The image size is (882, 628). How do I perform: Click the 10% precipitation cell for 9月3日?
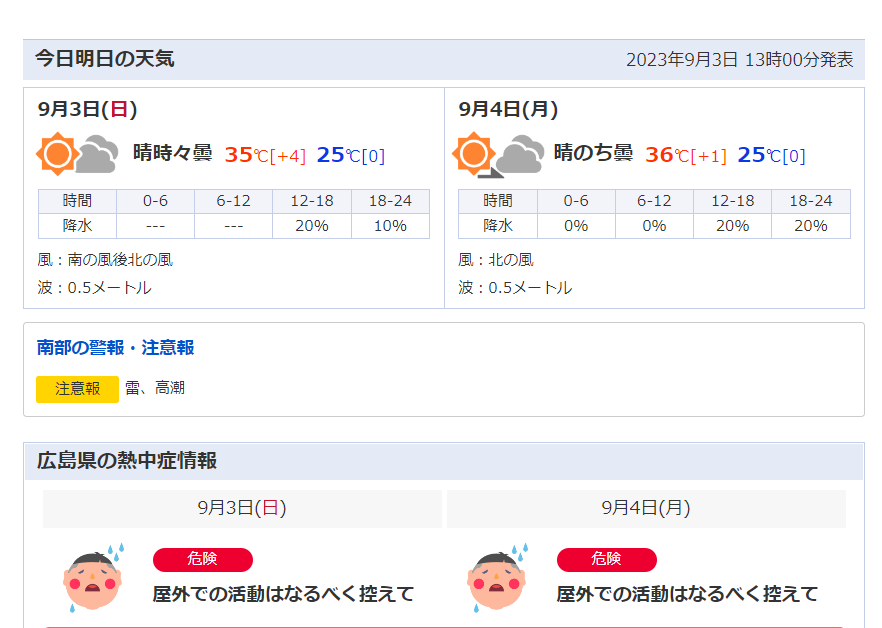coord(390,226)
